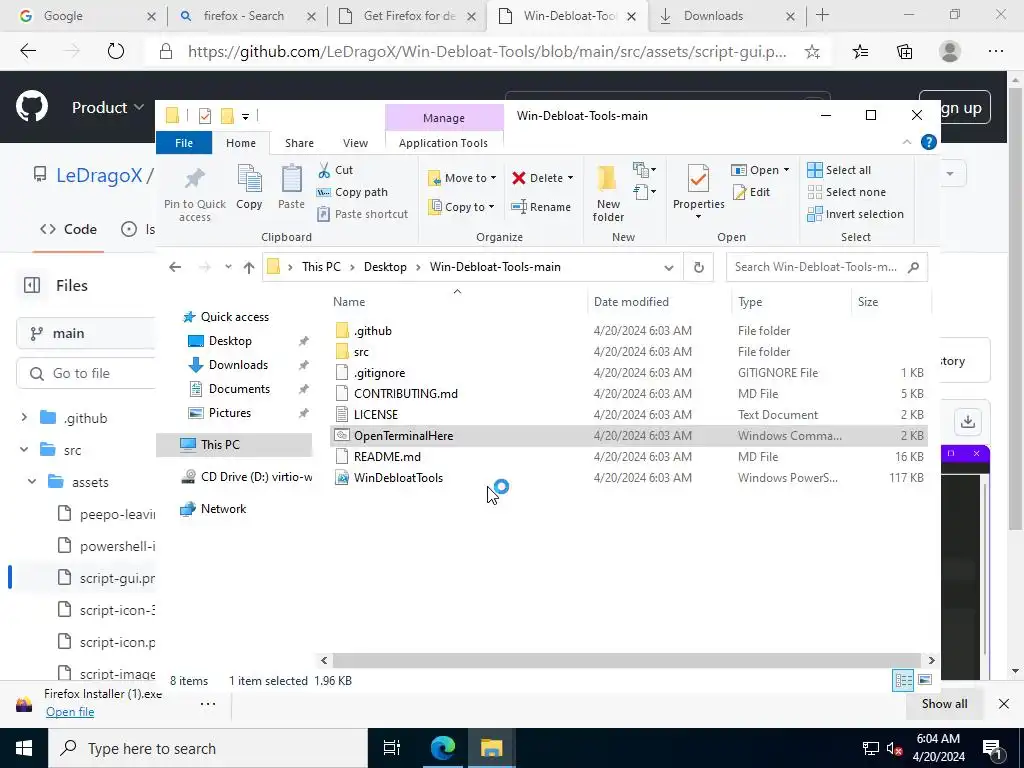The height and width of the screenshot is (768, 1024).
Task: Expand .github folder in GitHub tree
Action: [x=24, y=418]
